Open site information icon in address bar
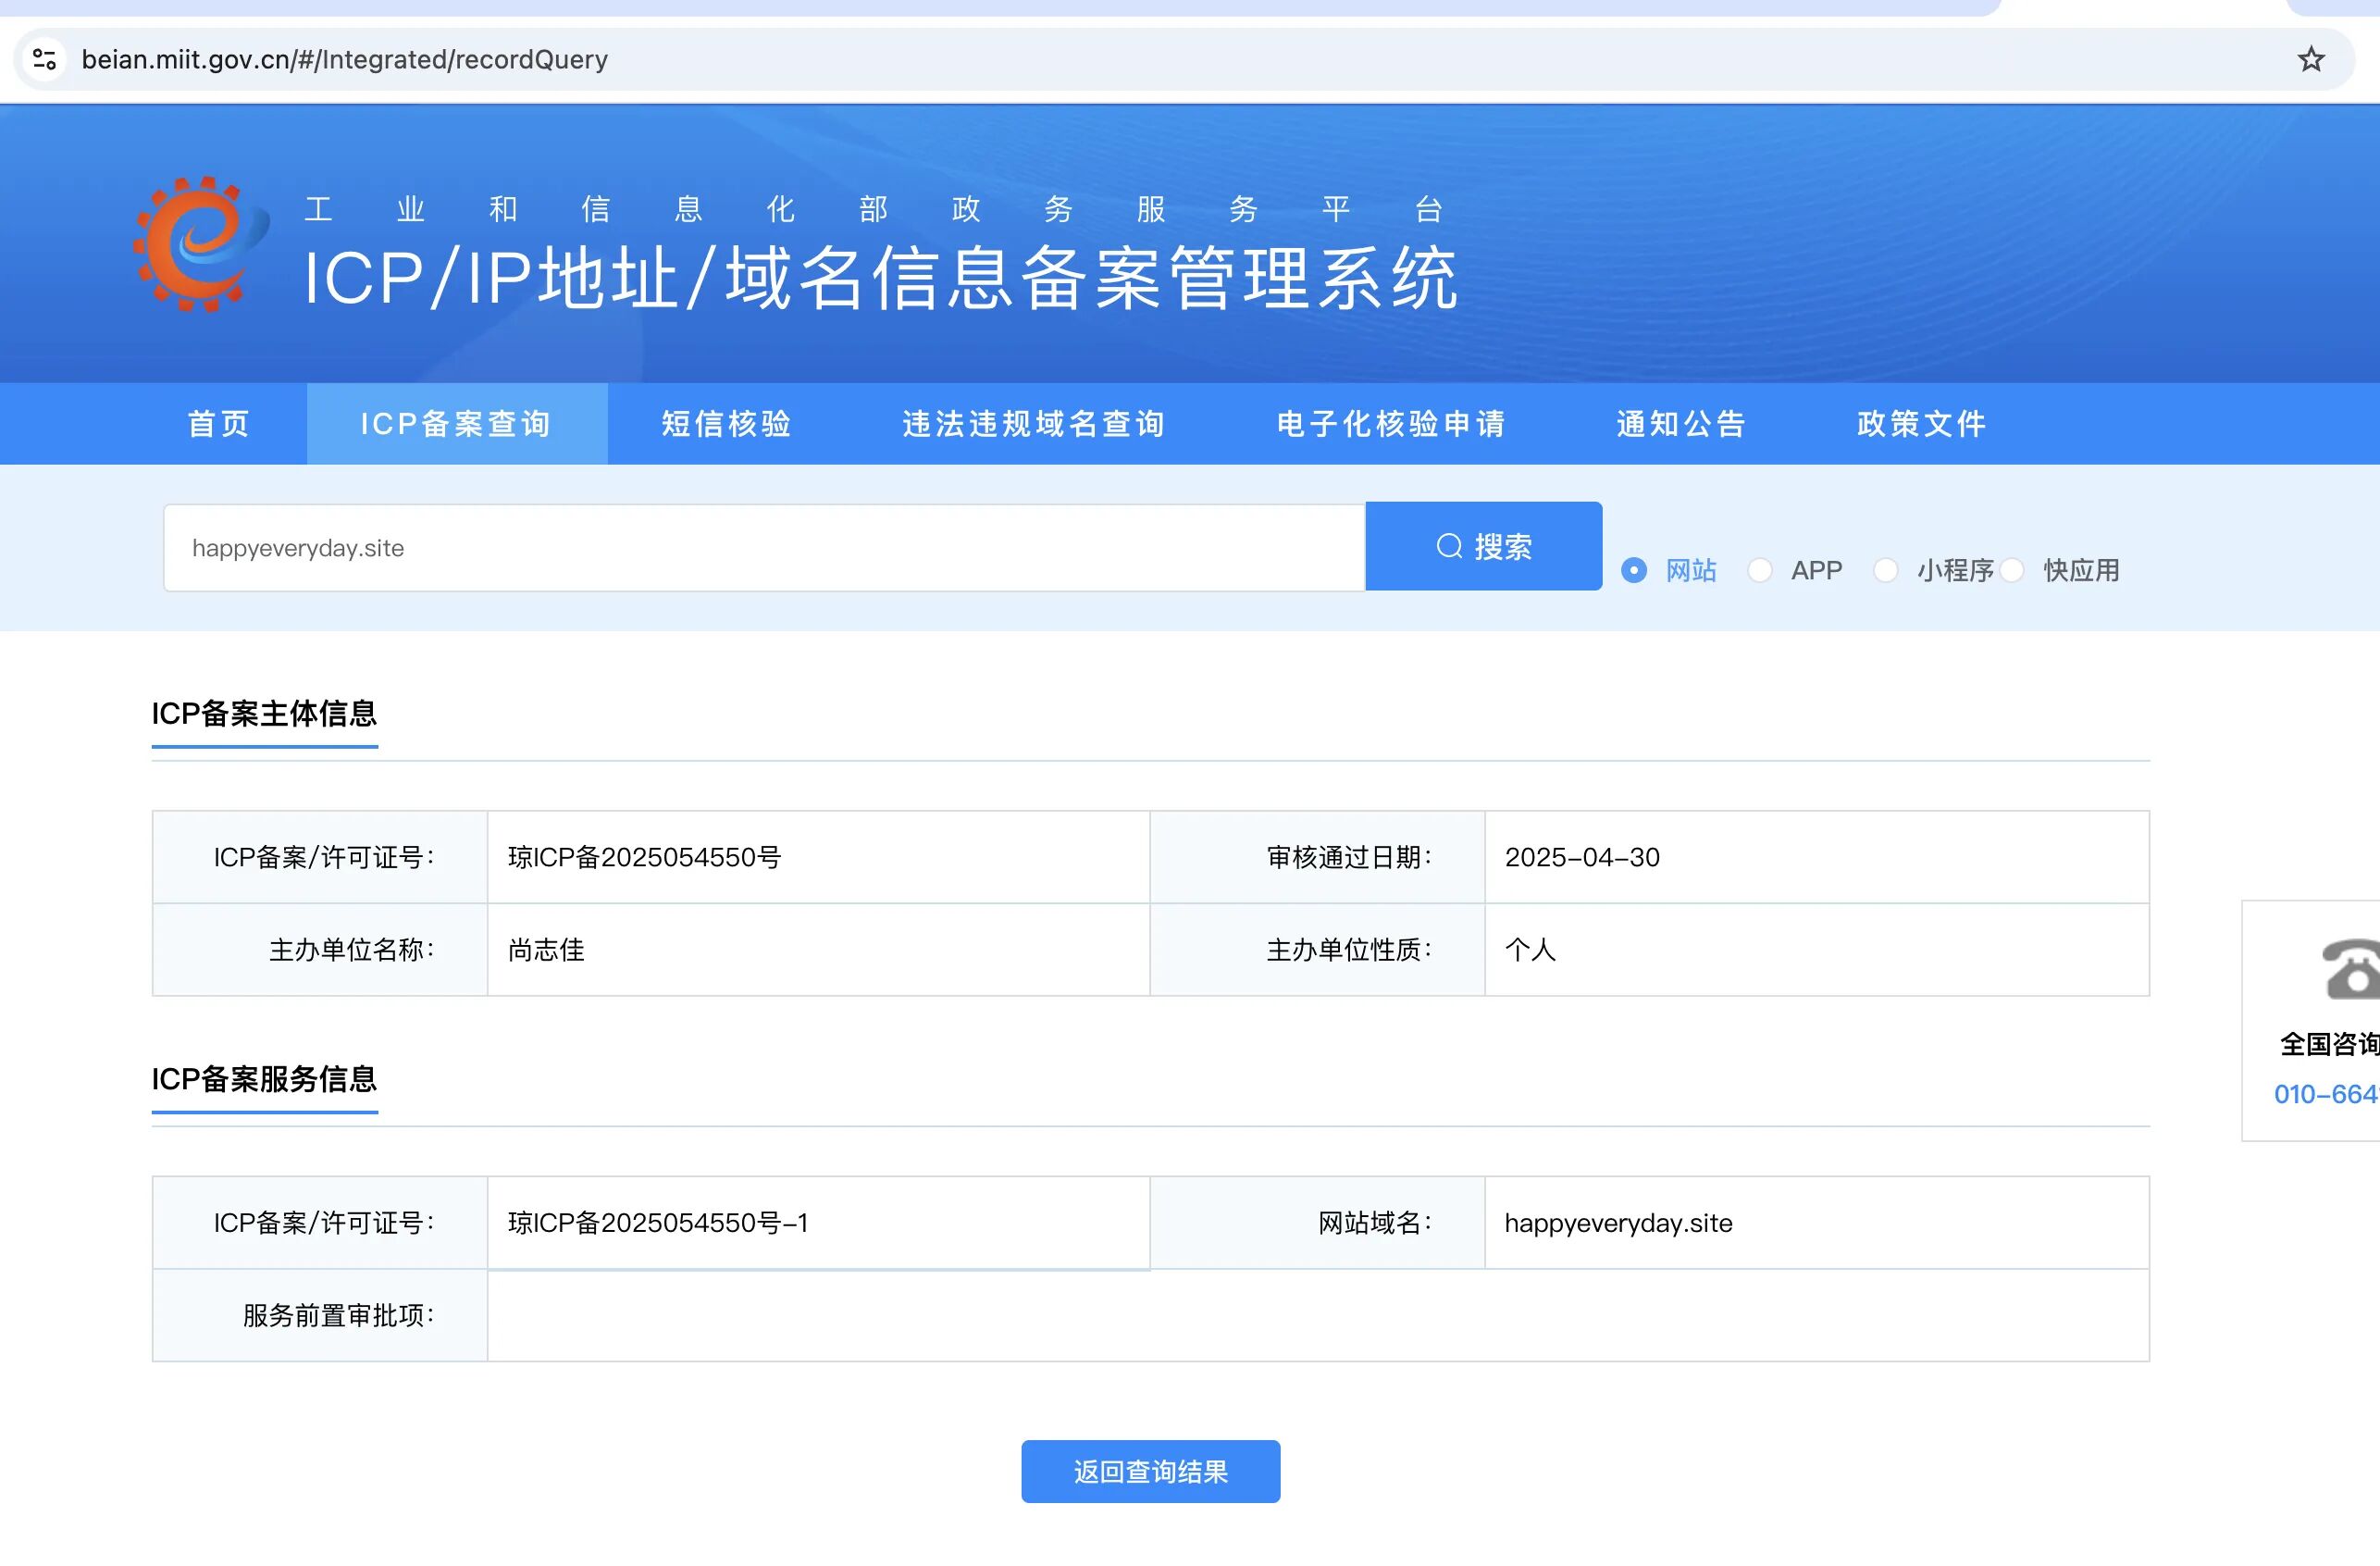 (45, 60)
